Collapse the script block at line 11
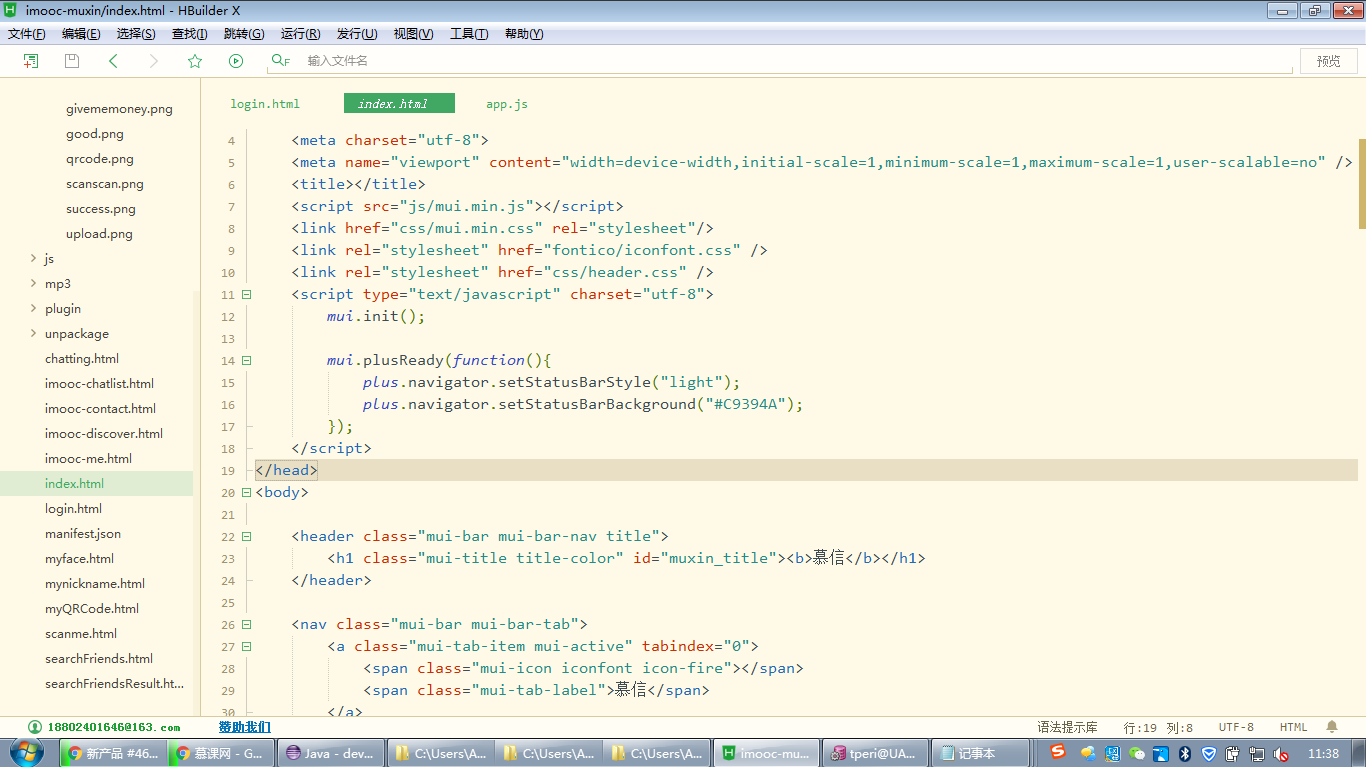Image resolution: width=1366 pixels, height=767 pixels. point(247,294)
